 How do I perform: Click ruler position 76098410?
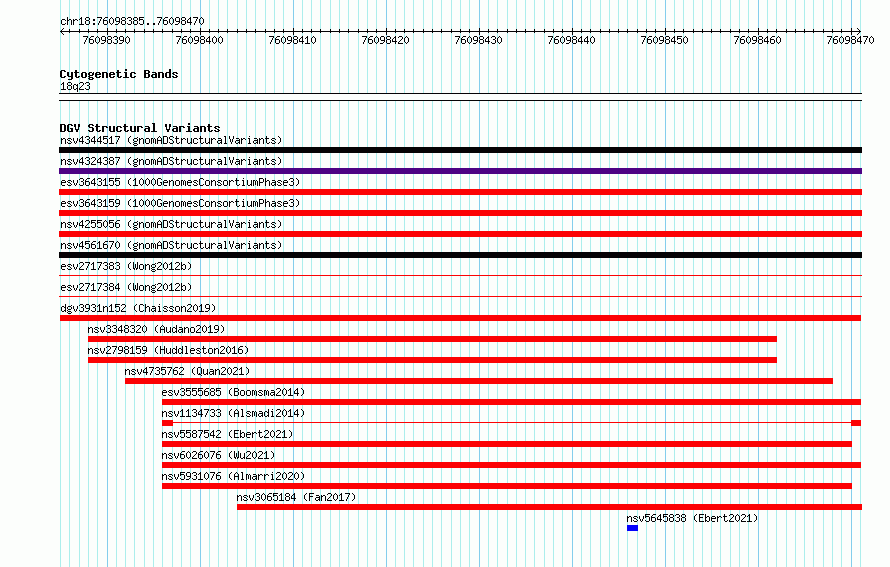pos(292,40)
